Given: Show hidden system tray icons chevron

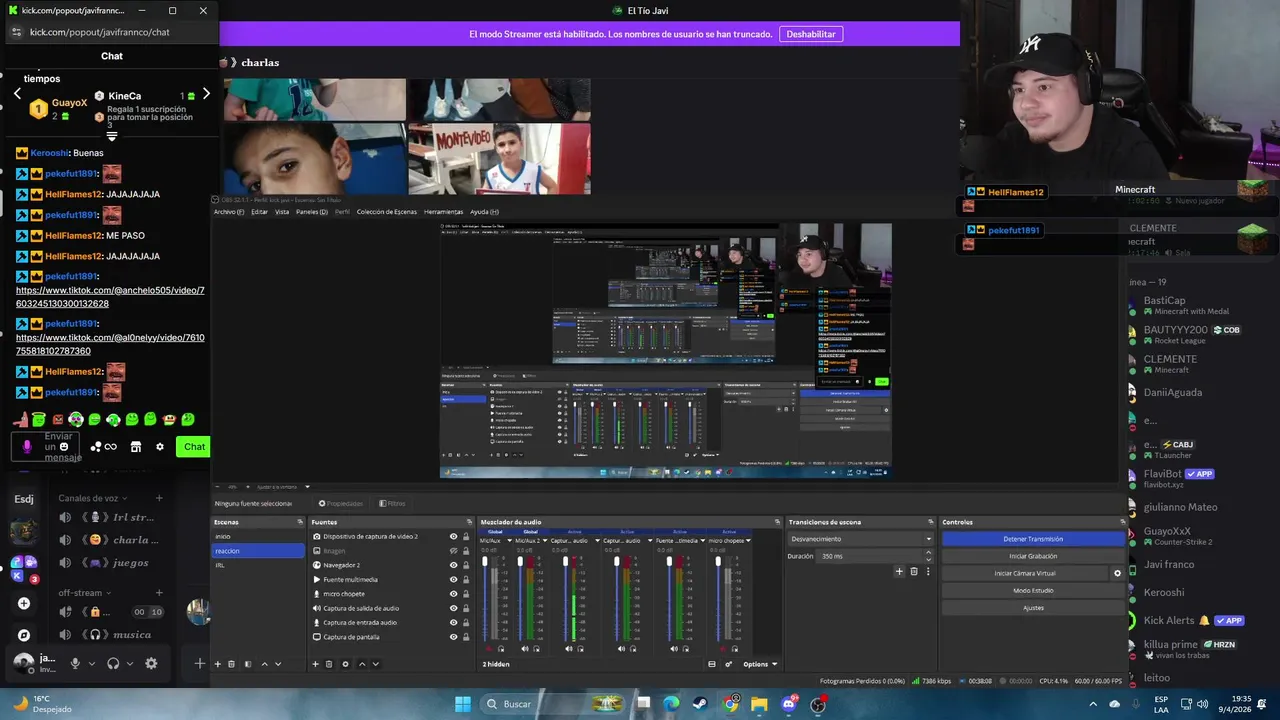Looking at the screenshot, I should click(1093, 704).
